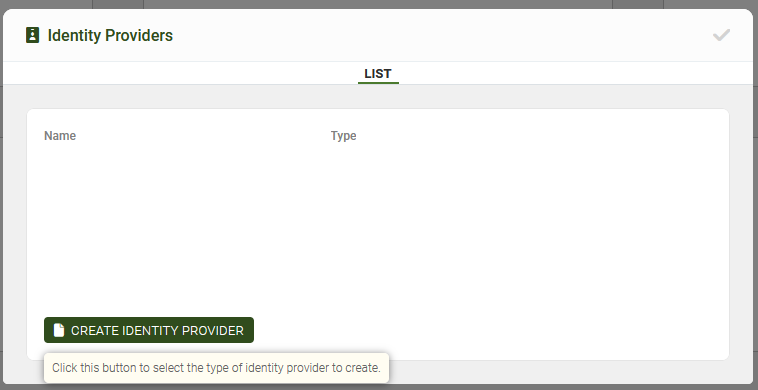Click the tooltip about selecting provider type

(217, 368)
